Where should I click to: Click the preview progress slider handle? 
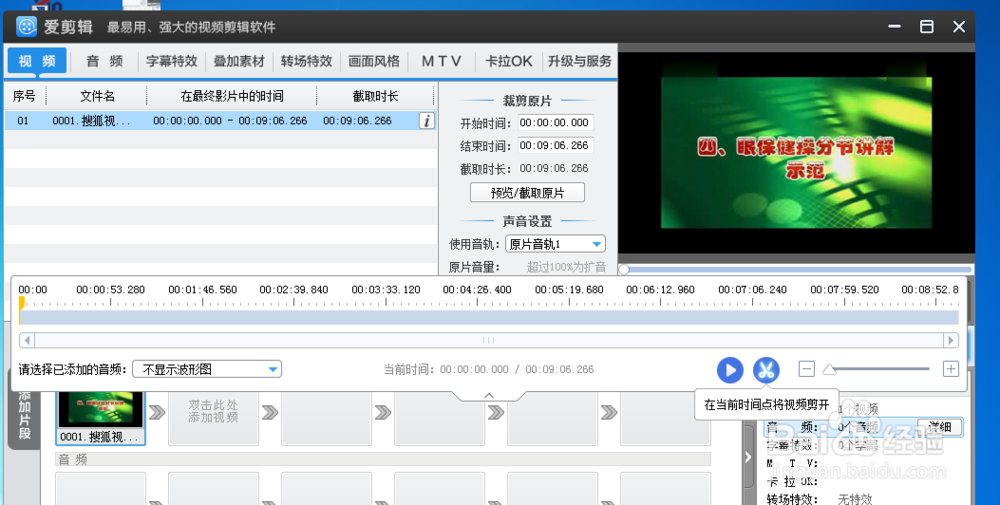(x=624, y=270)
